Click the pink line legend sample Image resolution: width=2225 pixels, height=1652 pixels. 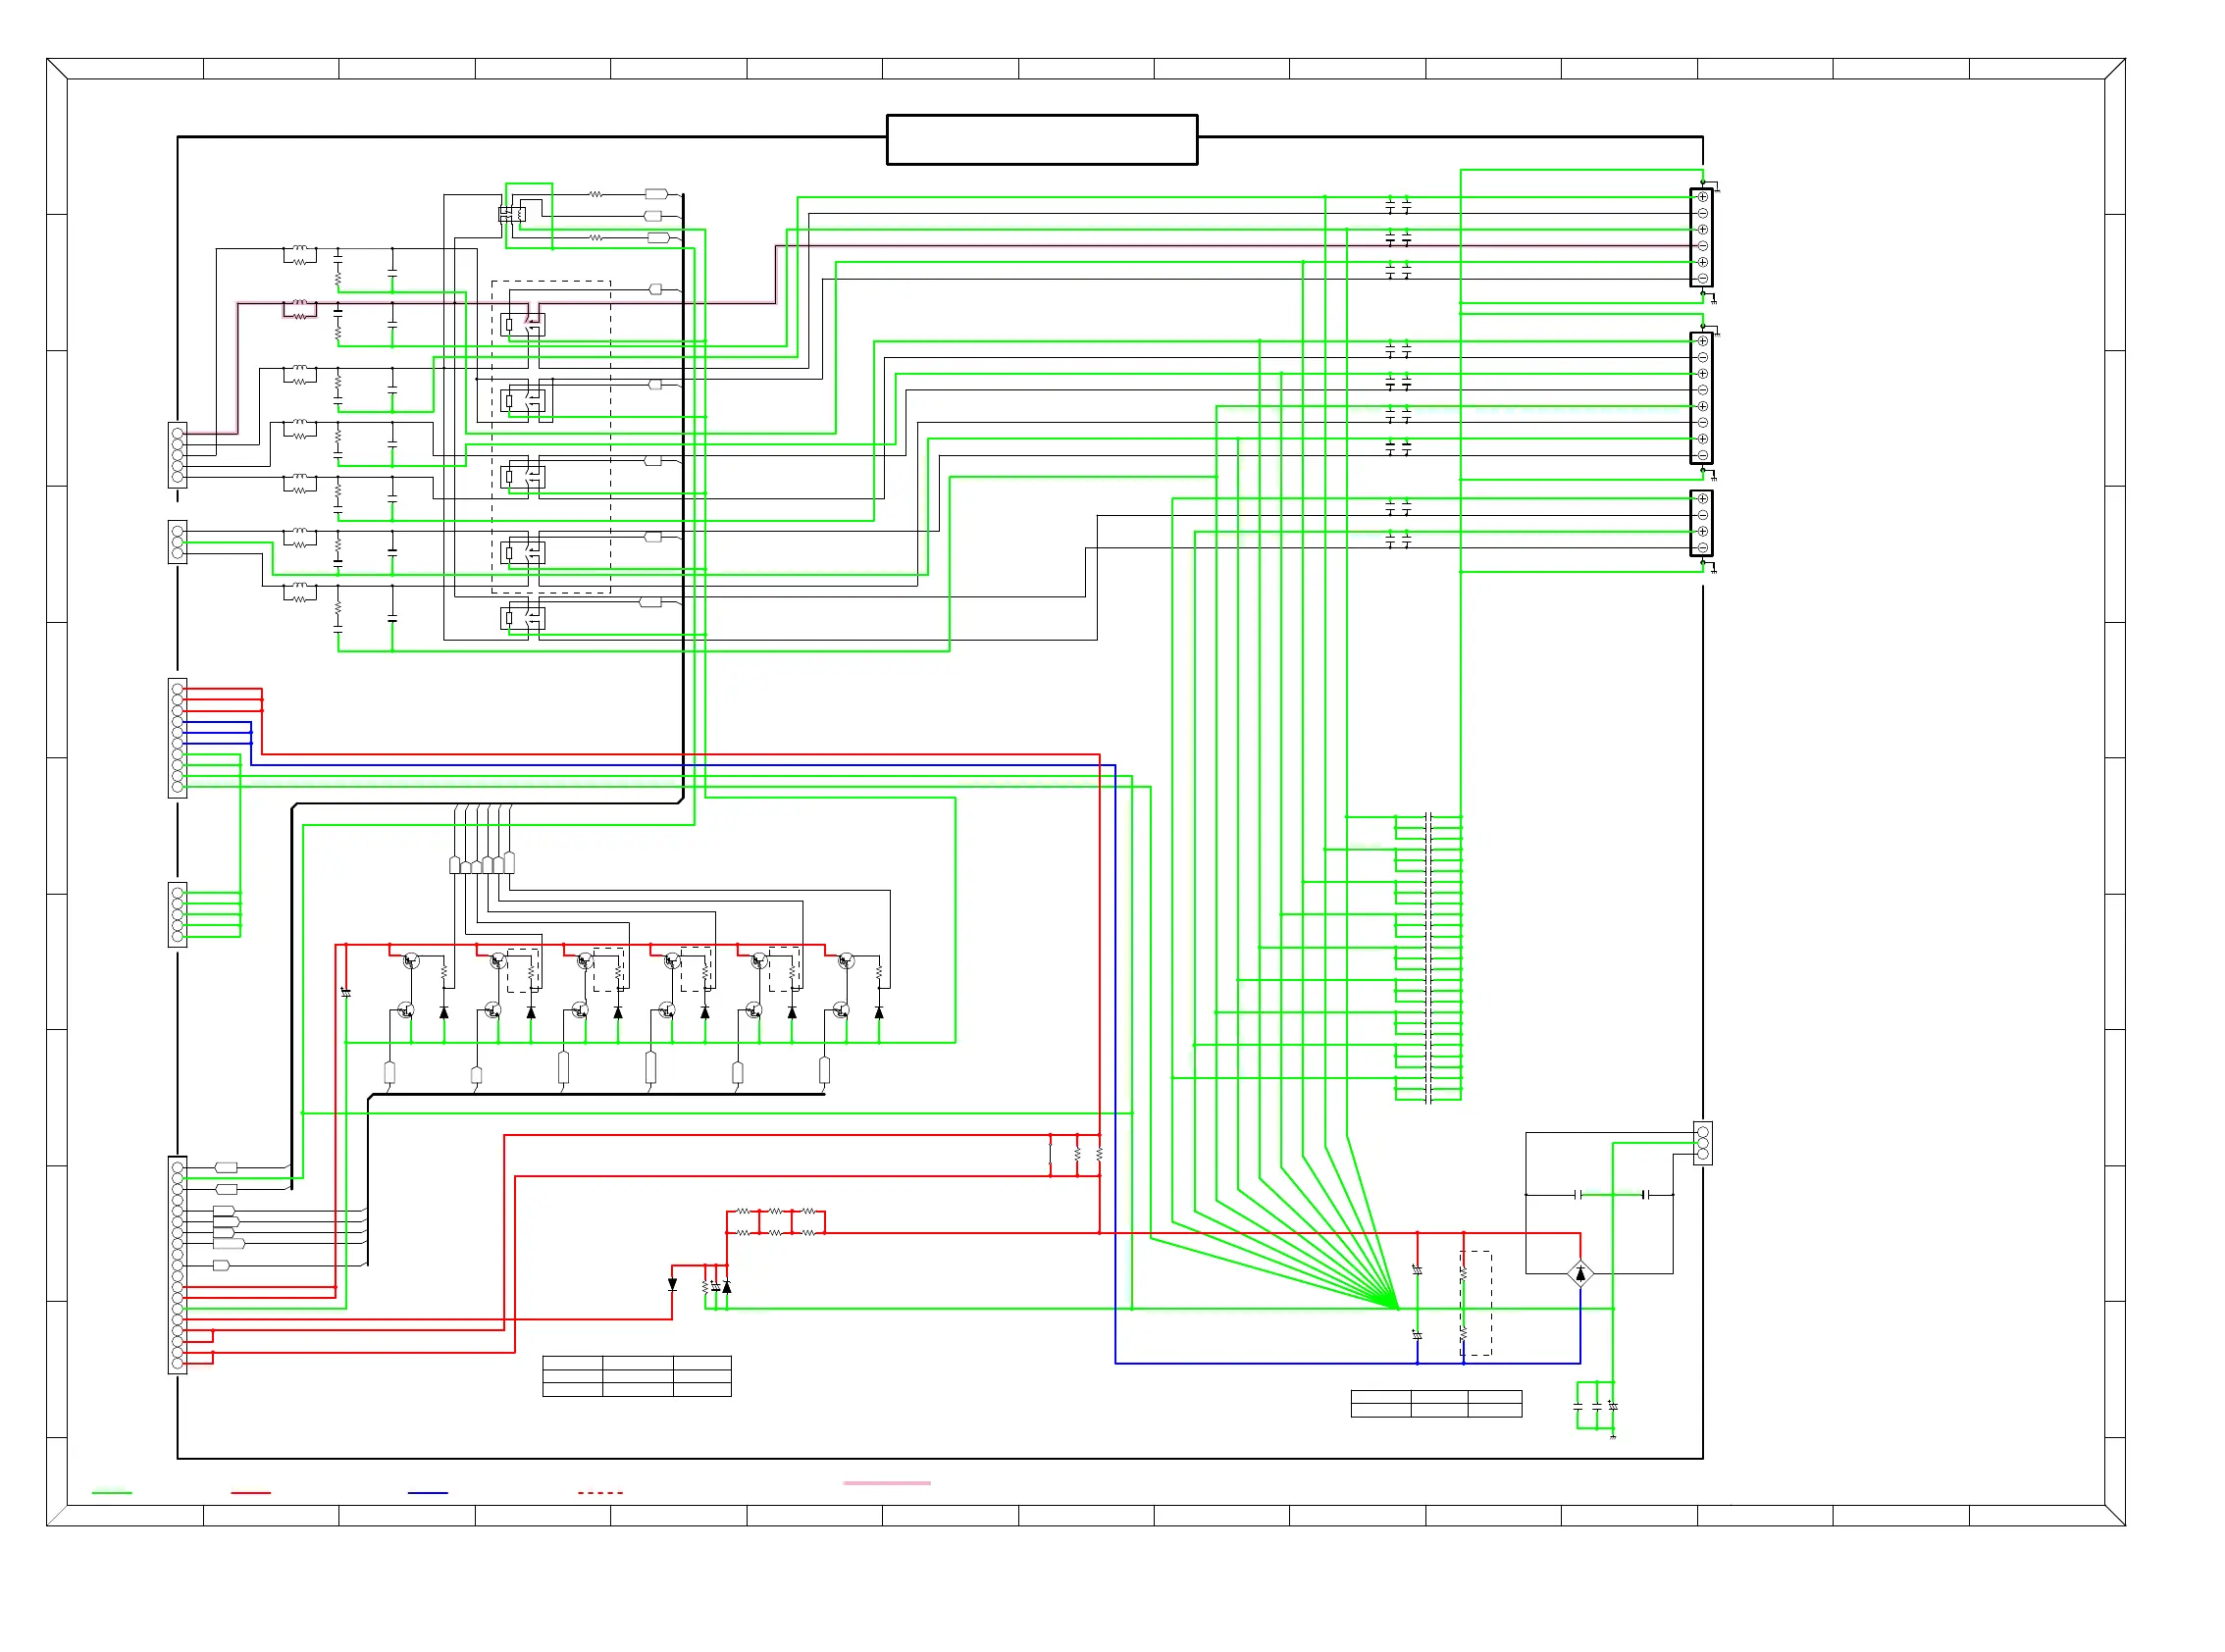[x=887, y=1483]
